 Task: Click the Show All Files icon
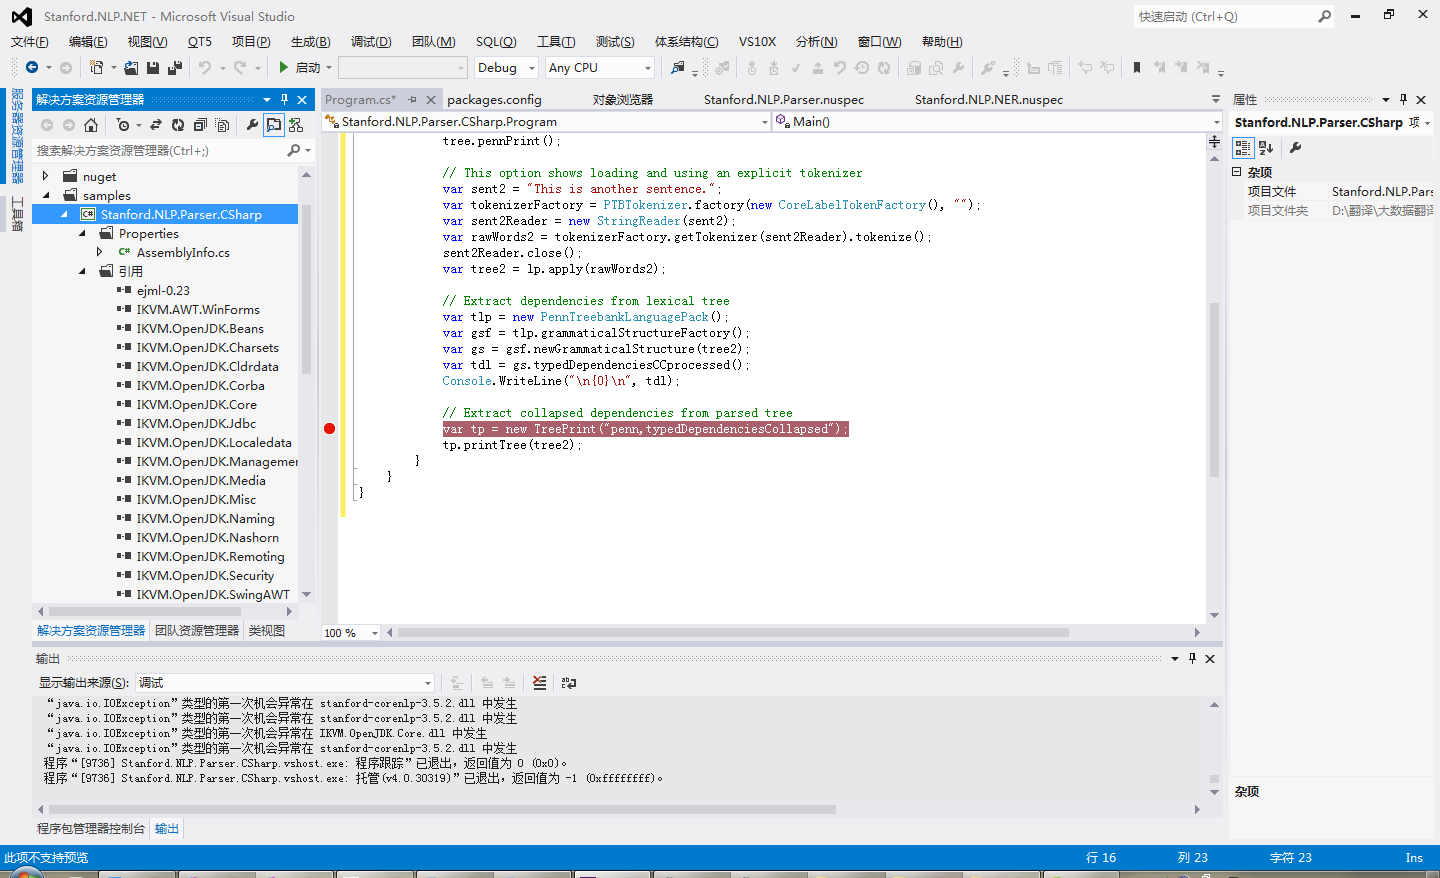click(222, 125)
